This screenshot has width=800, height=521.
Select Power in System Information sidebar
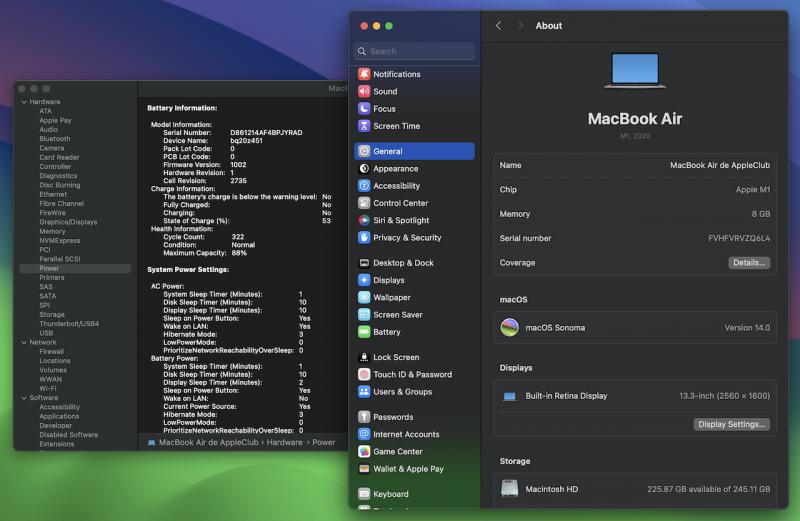coord(75,268)
